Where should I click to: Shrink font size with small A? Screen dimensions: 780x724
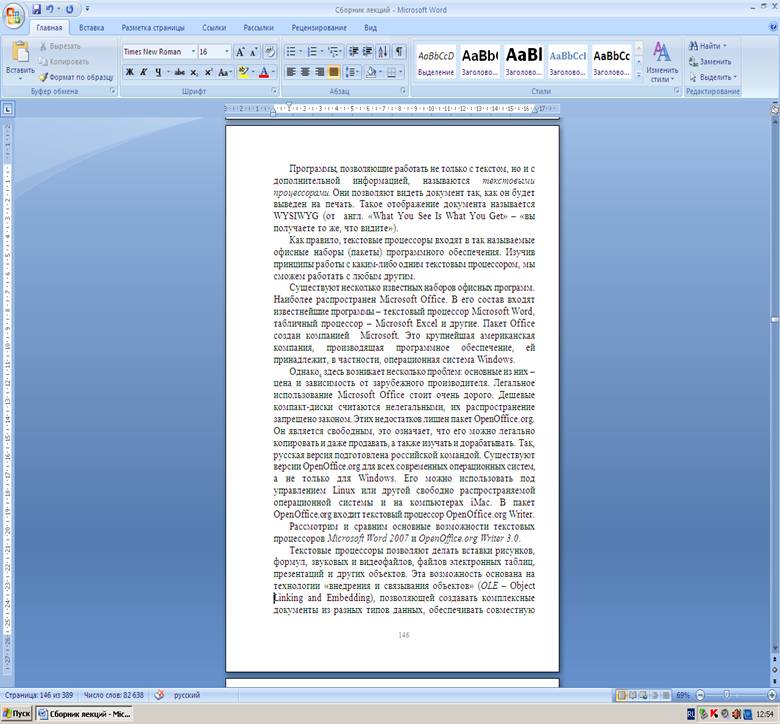pos(253,52)
